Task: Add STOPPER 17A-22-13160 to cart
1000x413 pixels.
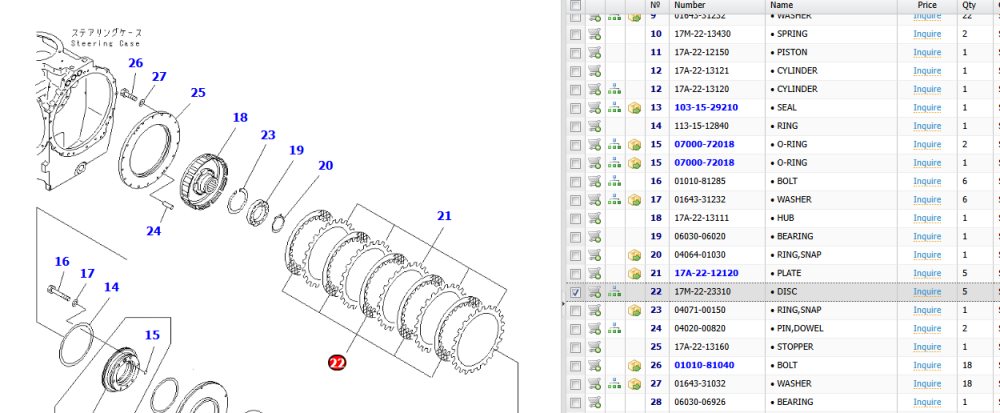Action: pos(594,347)
